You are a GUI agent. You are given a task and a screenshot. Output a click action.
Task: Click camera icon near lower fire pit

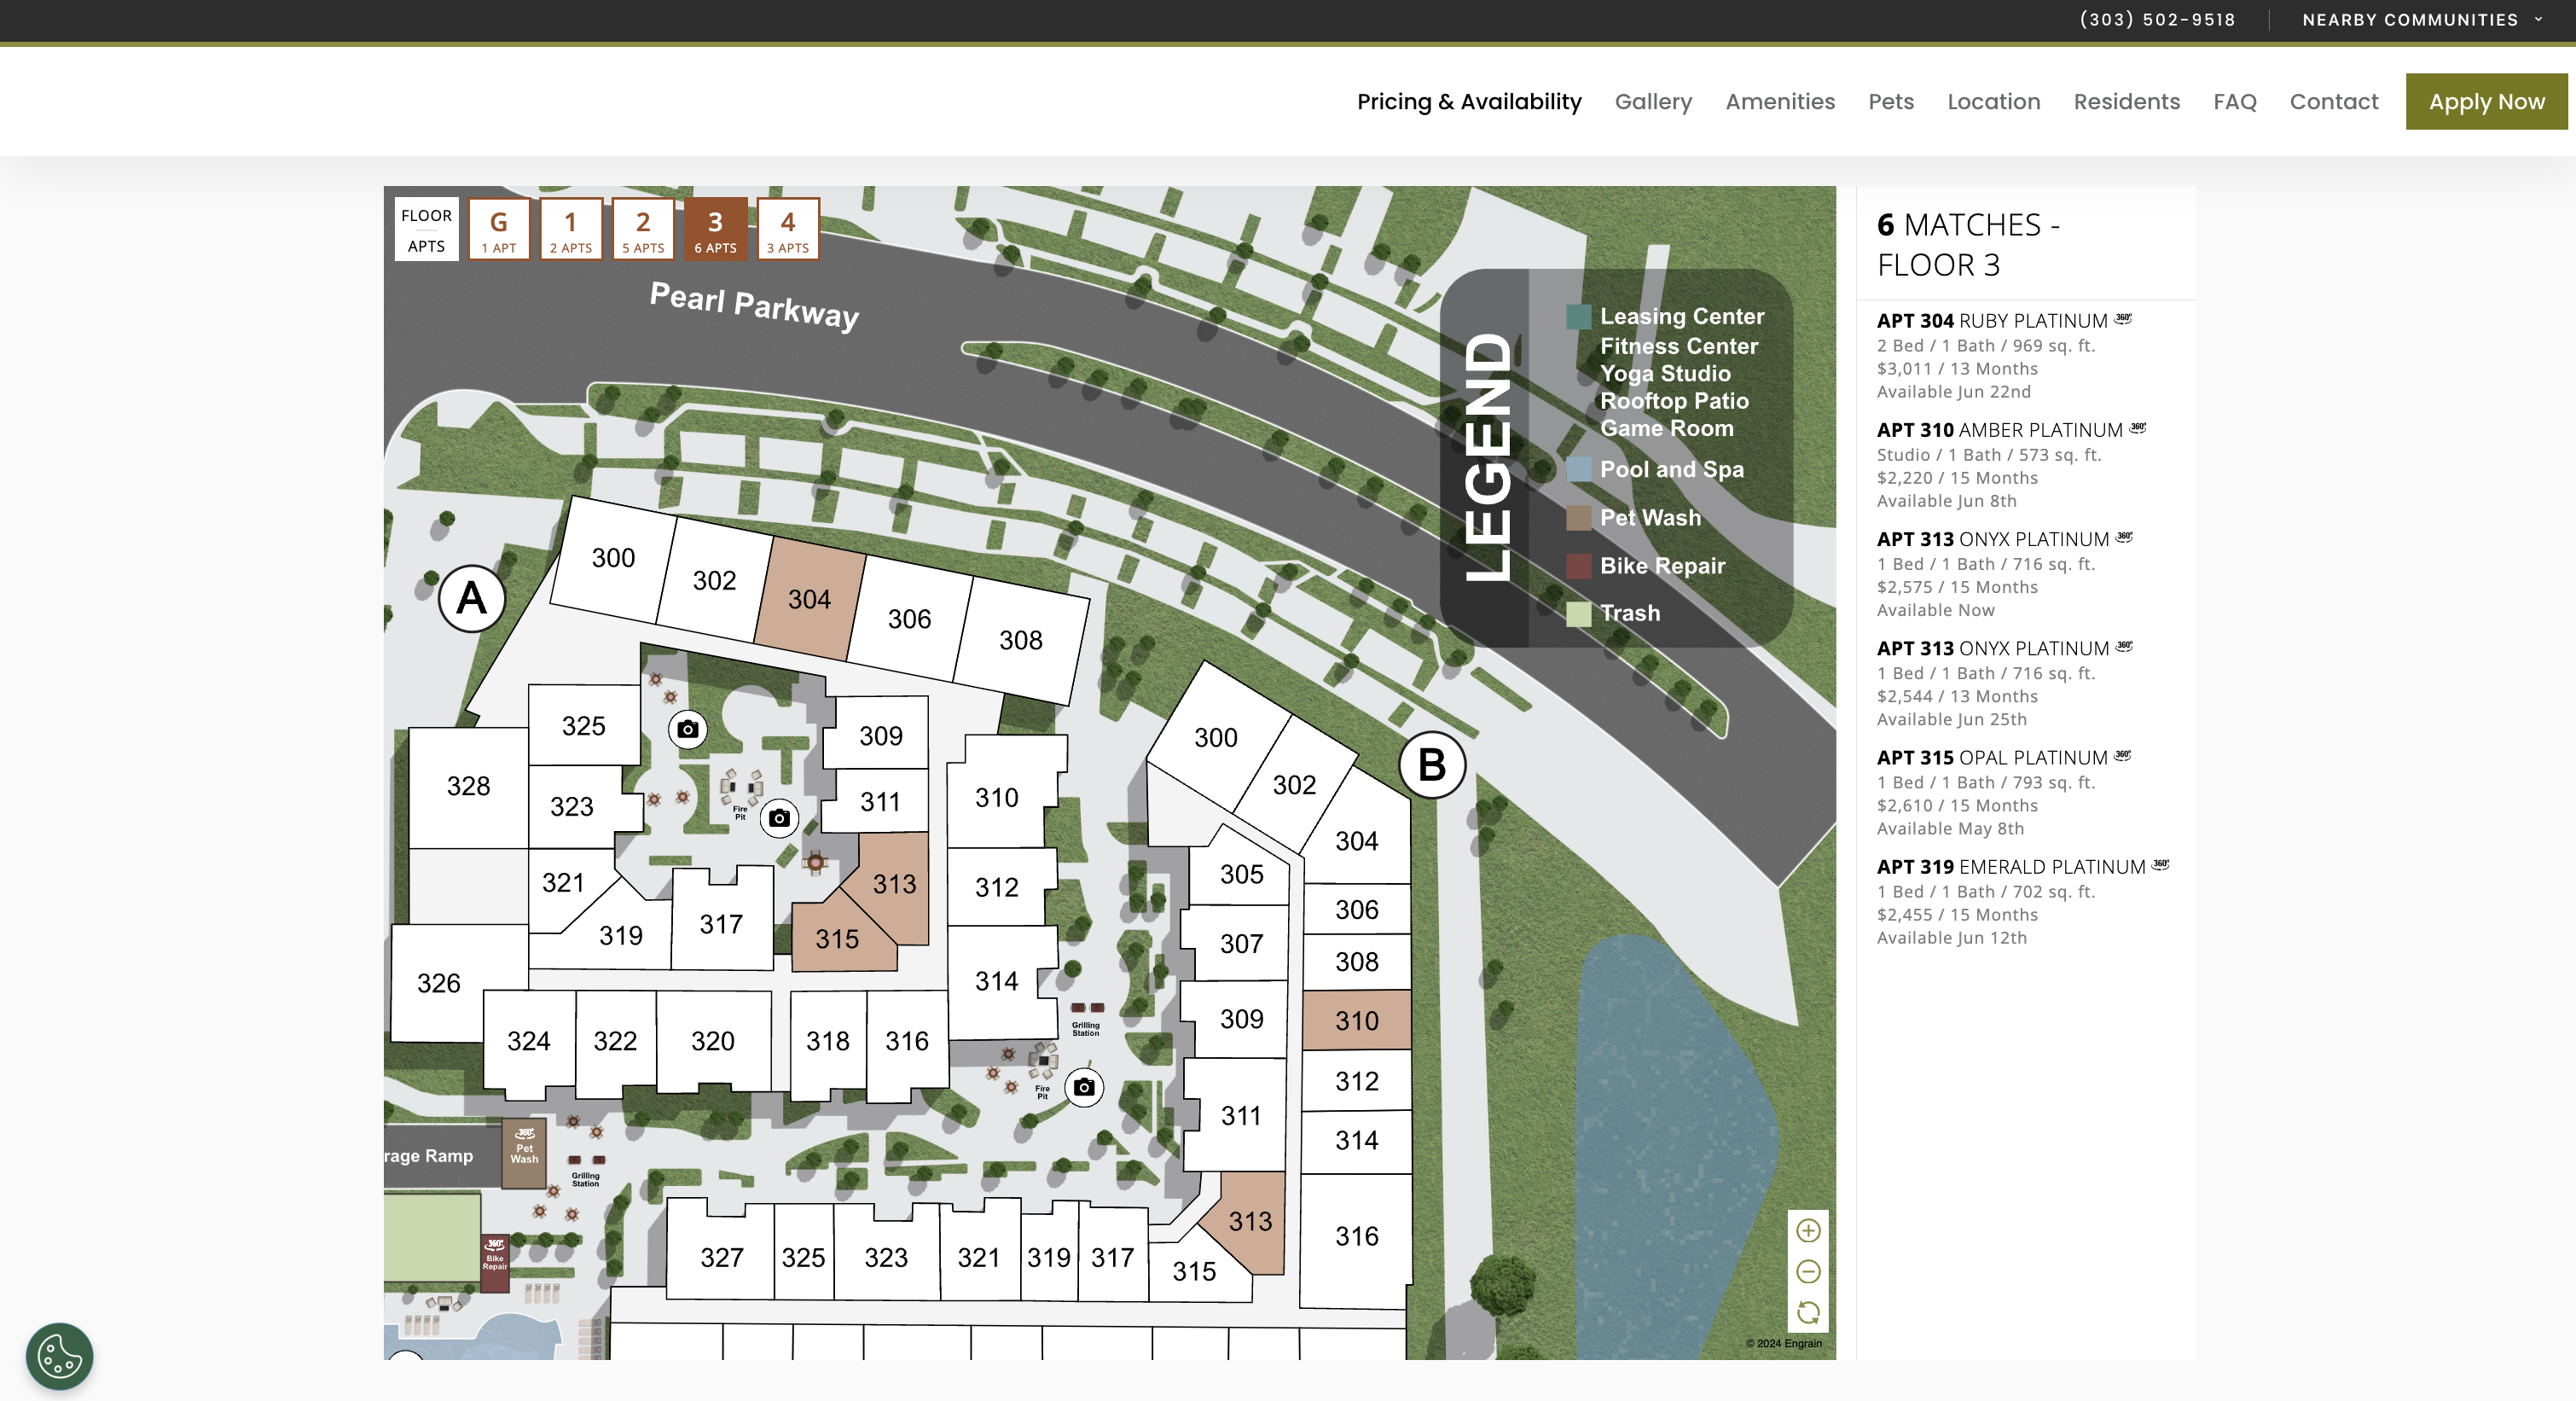point(1084,1087)
